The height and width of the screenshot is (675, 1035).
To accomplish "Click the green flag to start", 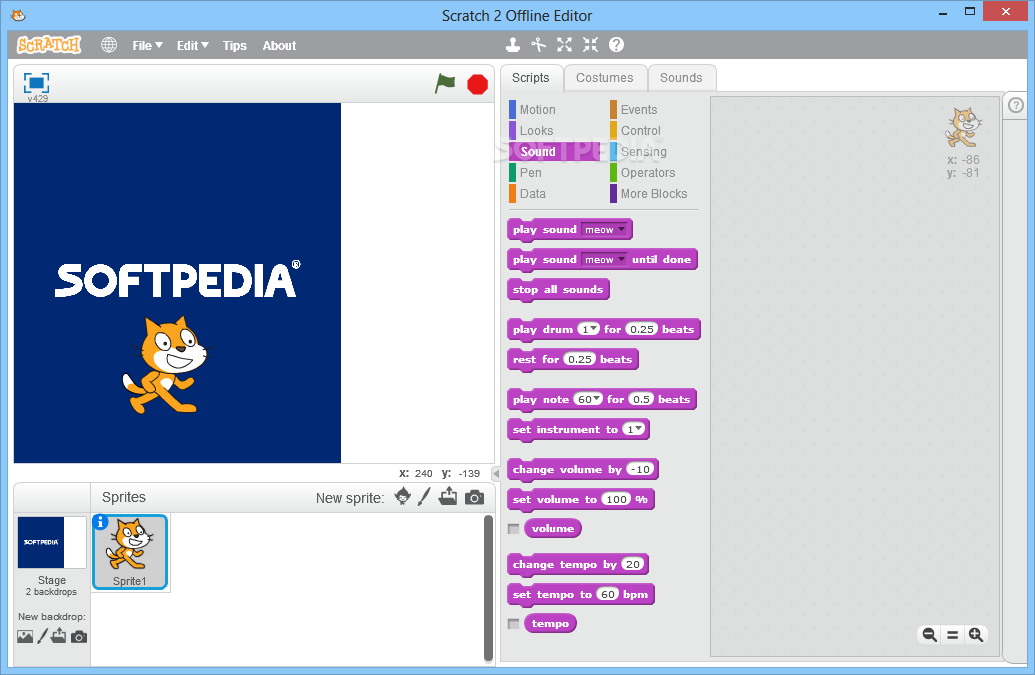I will (445, 84).
